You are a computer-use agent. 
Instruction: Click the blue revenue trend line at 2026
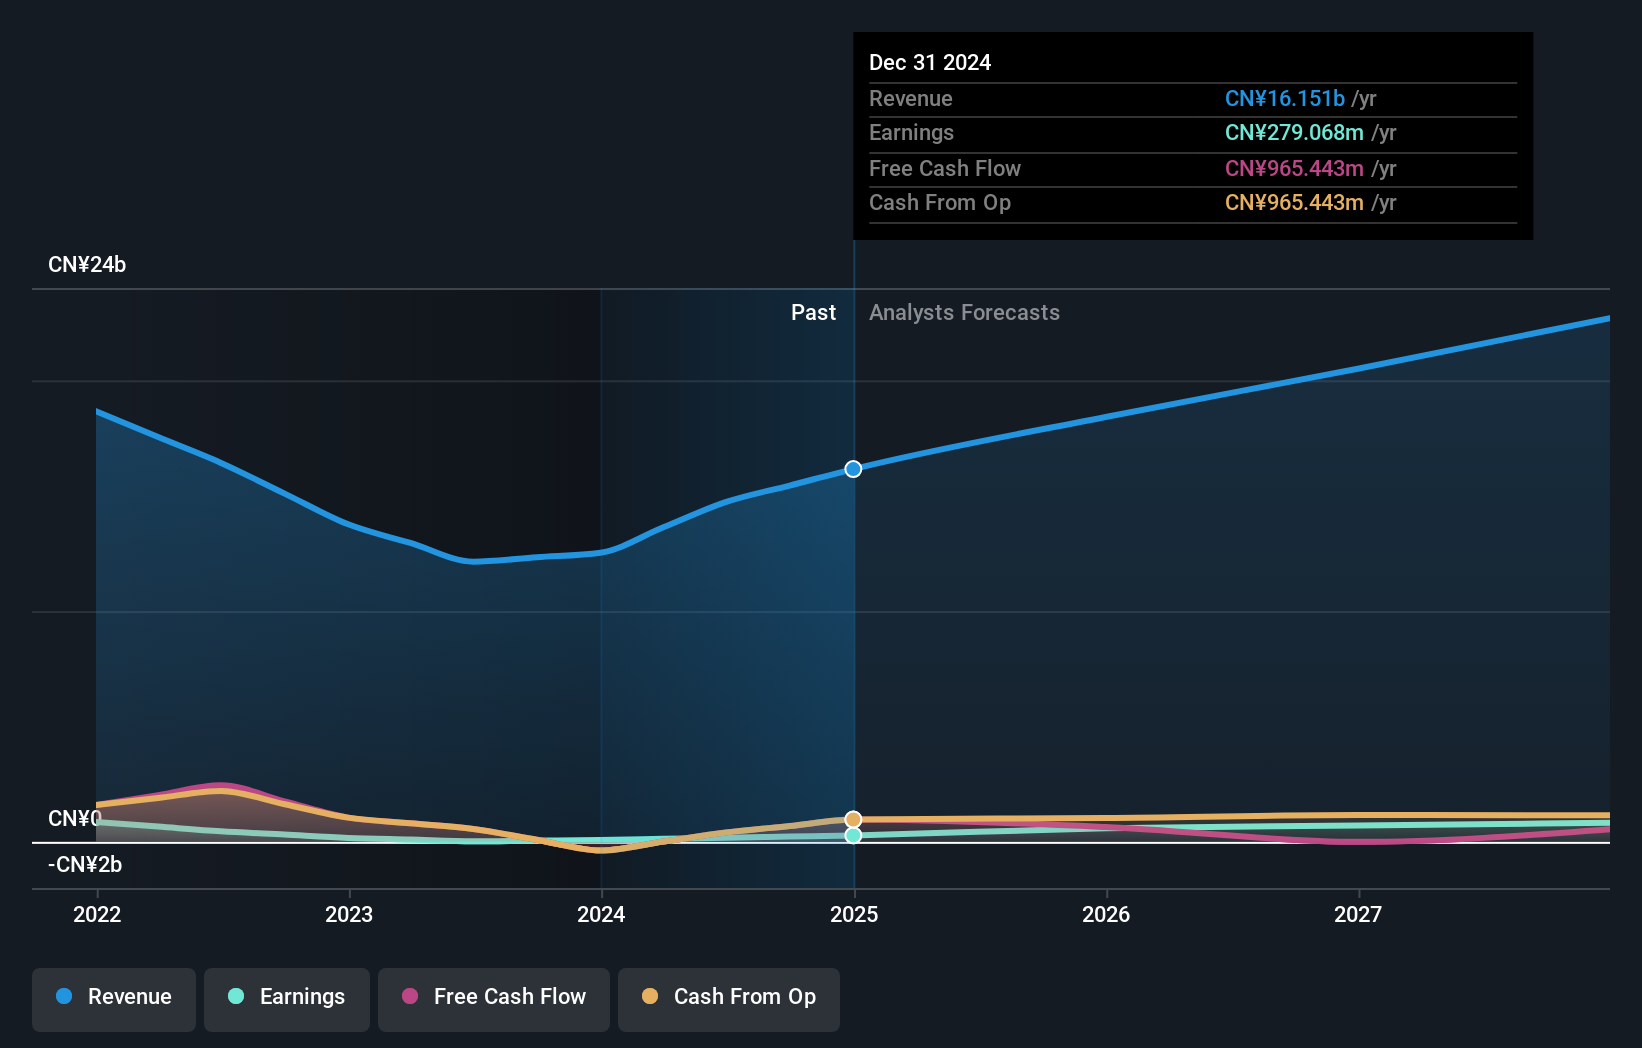click(1107, 418)
